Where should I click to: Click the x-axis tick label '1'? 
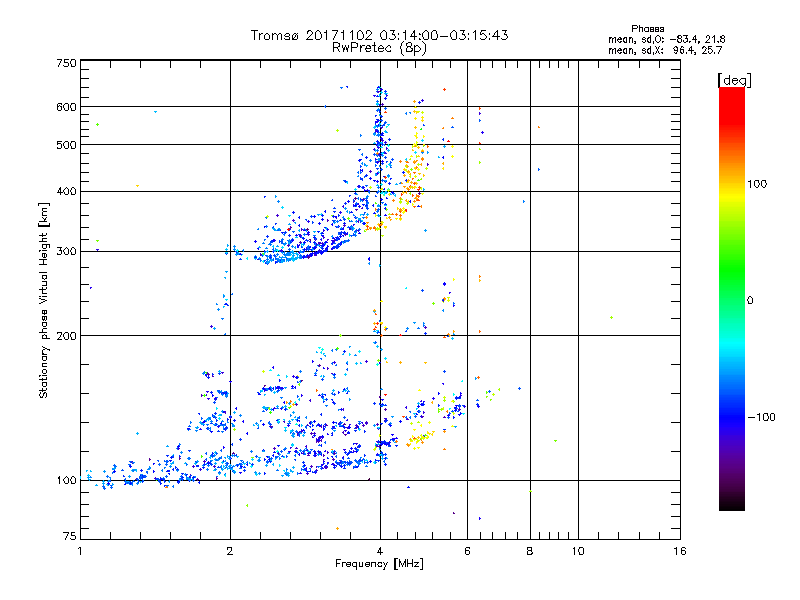pyautogui.click(x=80, y=551)
